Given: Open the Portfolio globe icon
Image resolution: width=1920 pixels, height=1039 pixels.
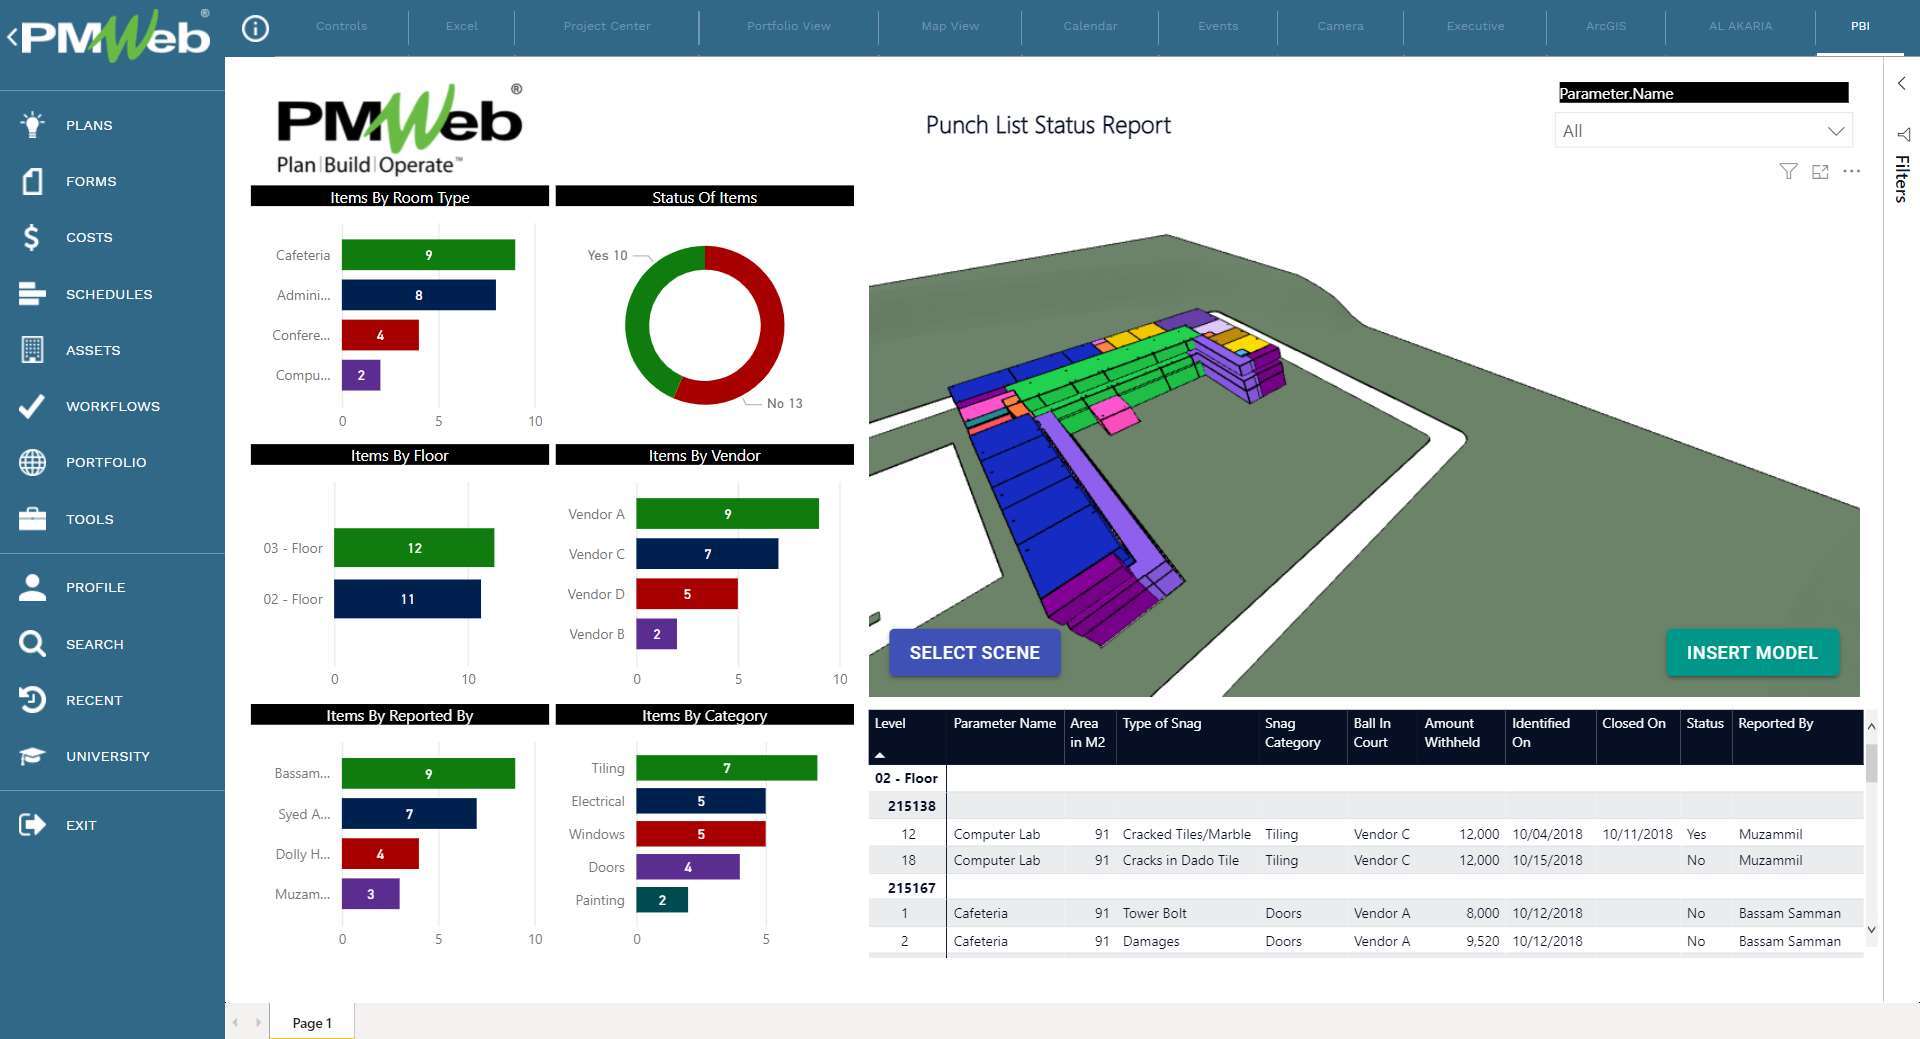Looking at the screenshot, I should [x=32, y=462].
